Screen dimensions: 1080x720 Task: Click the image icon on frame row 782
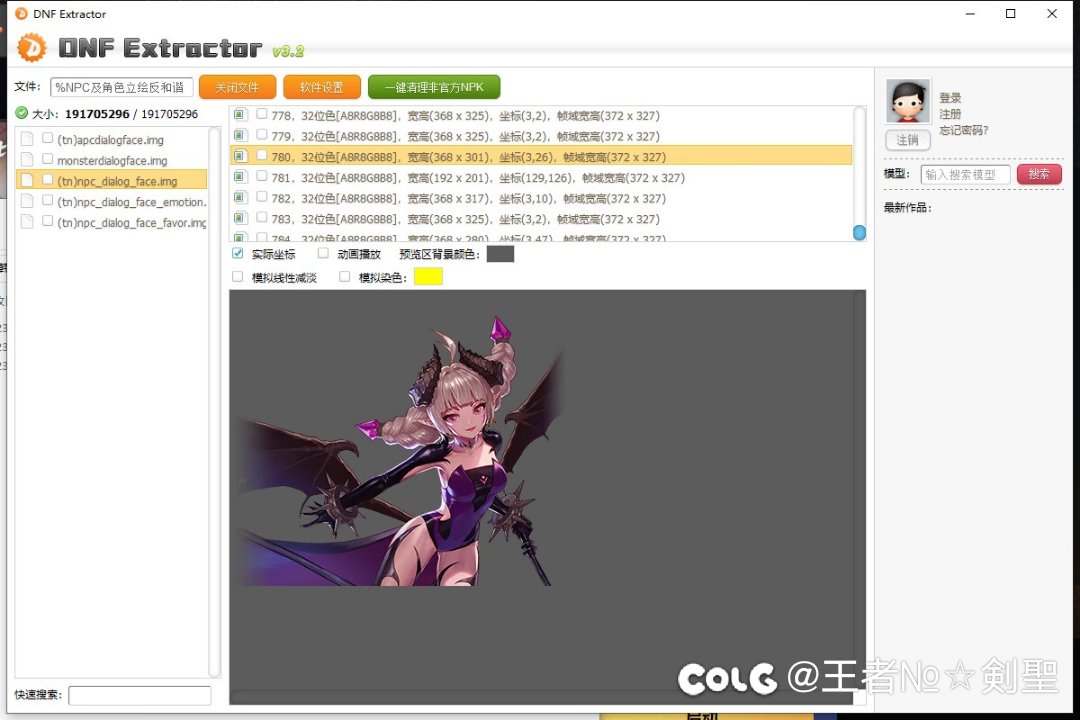[x=239, y=197]
